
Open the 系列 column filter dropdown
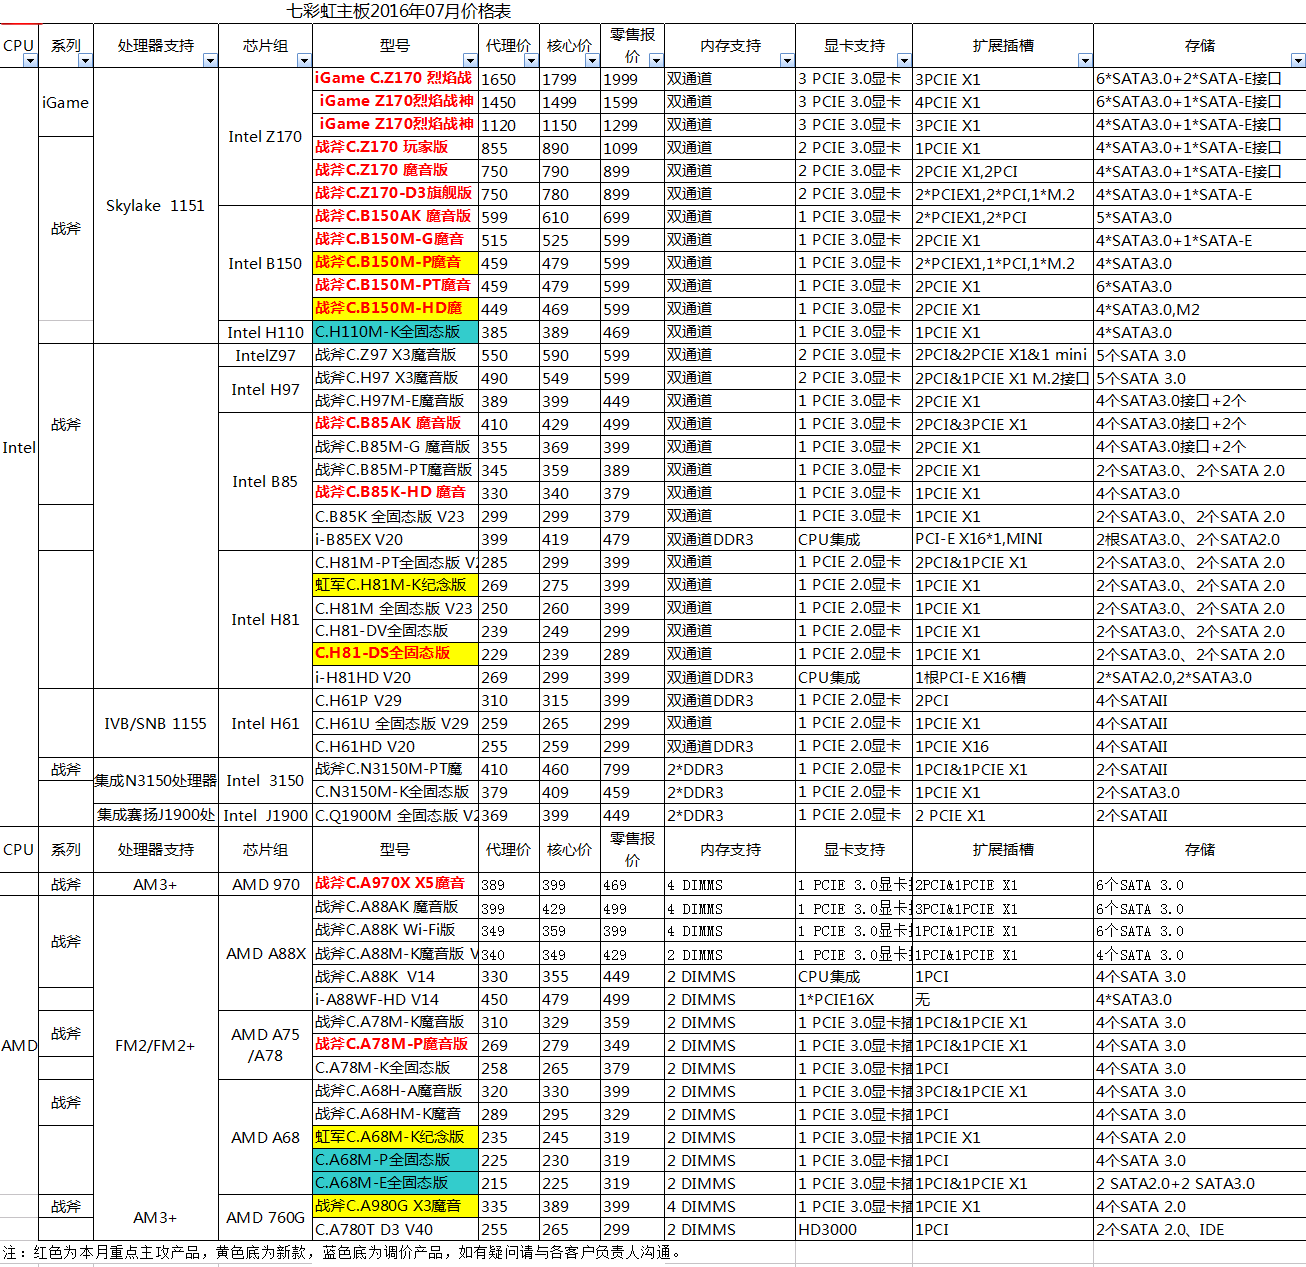(x=85, y=61)
